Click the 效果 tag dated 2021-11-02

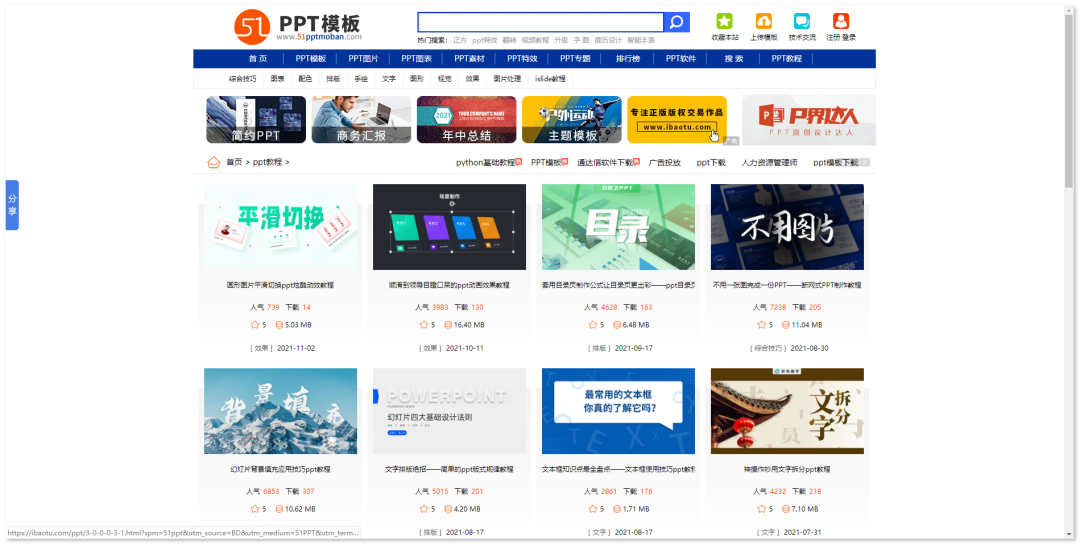pyautogui.click(x=261, y=348)
